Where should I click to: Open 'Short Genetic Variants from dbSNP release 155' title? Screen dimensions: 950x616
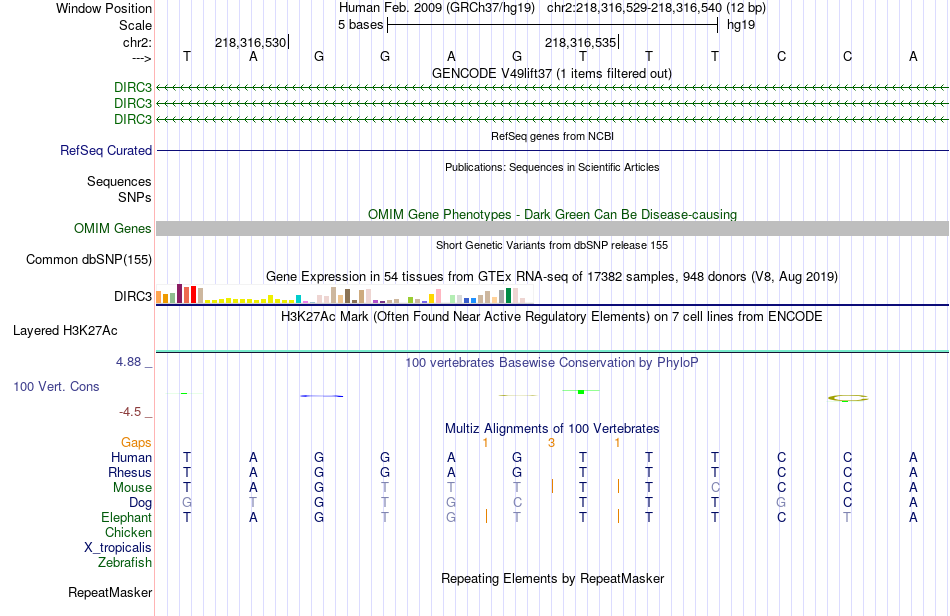pos(552,245)
